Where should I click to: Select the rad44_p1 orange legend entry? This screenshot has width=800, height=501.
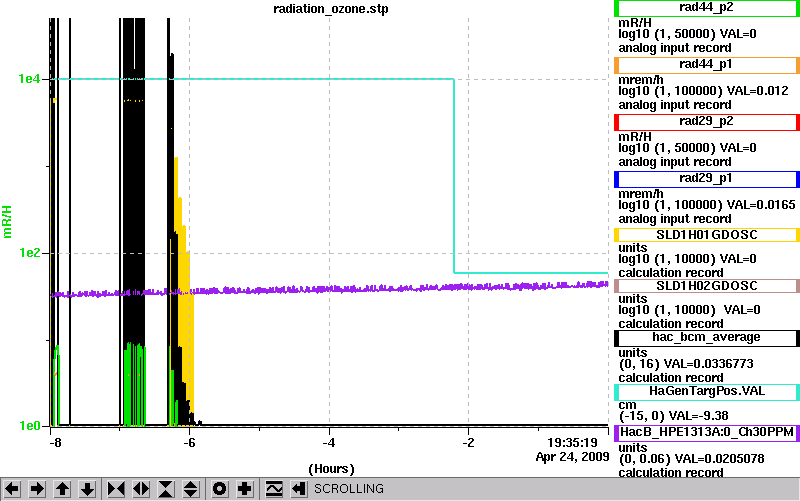pyautogui.click(x=706, y=65)
